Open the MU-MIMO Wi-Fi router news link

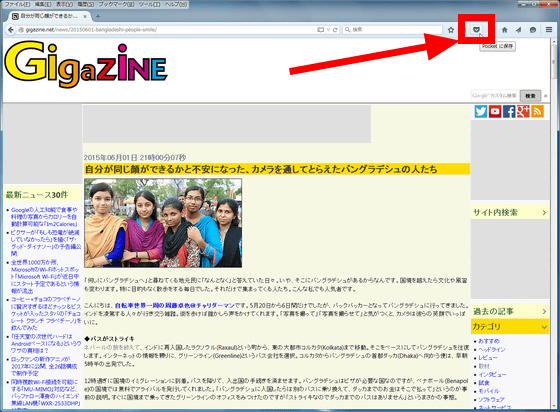coord(45,393)
